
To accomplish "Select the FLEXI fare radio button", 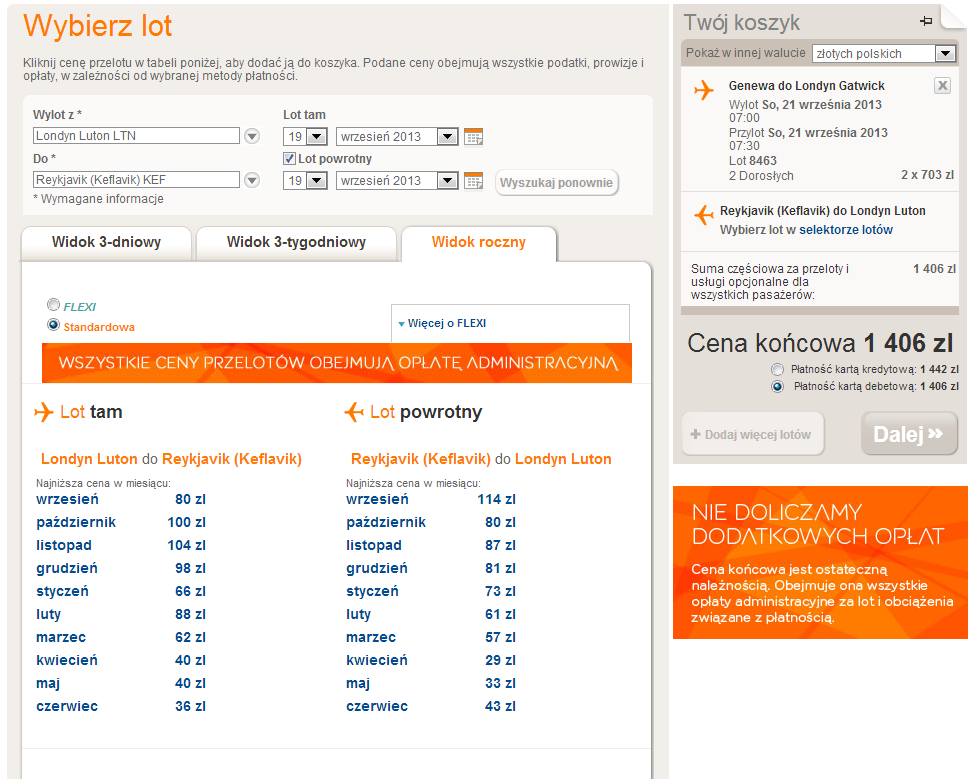I will pyautogui.click(x=54, y=304).
